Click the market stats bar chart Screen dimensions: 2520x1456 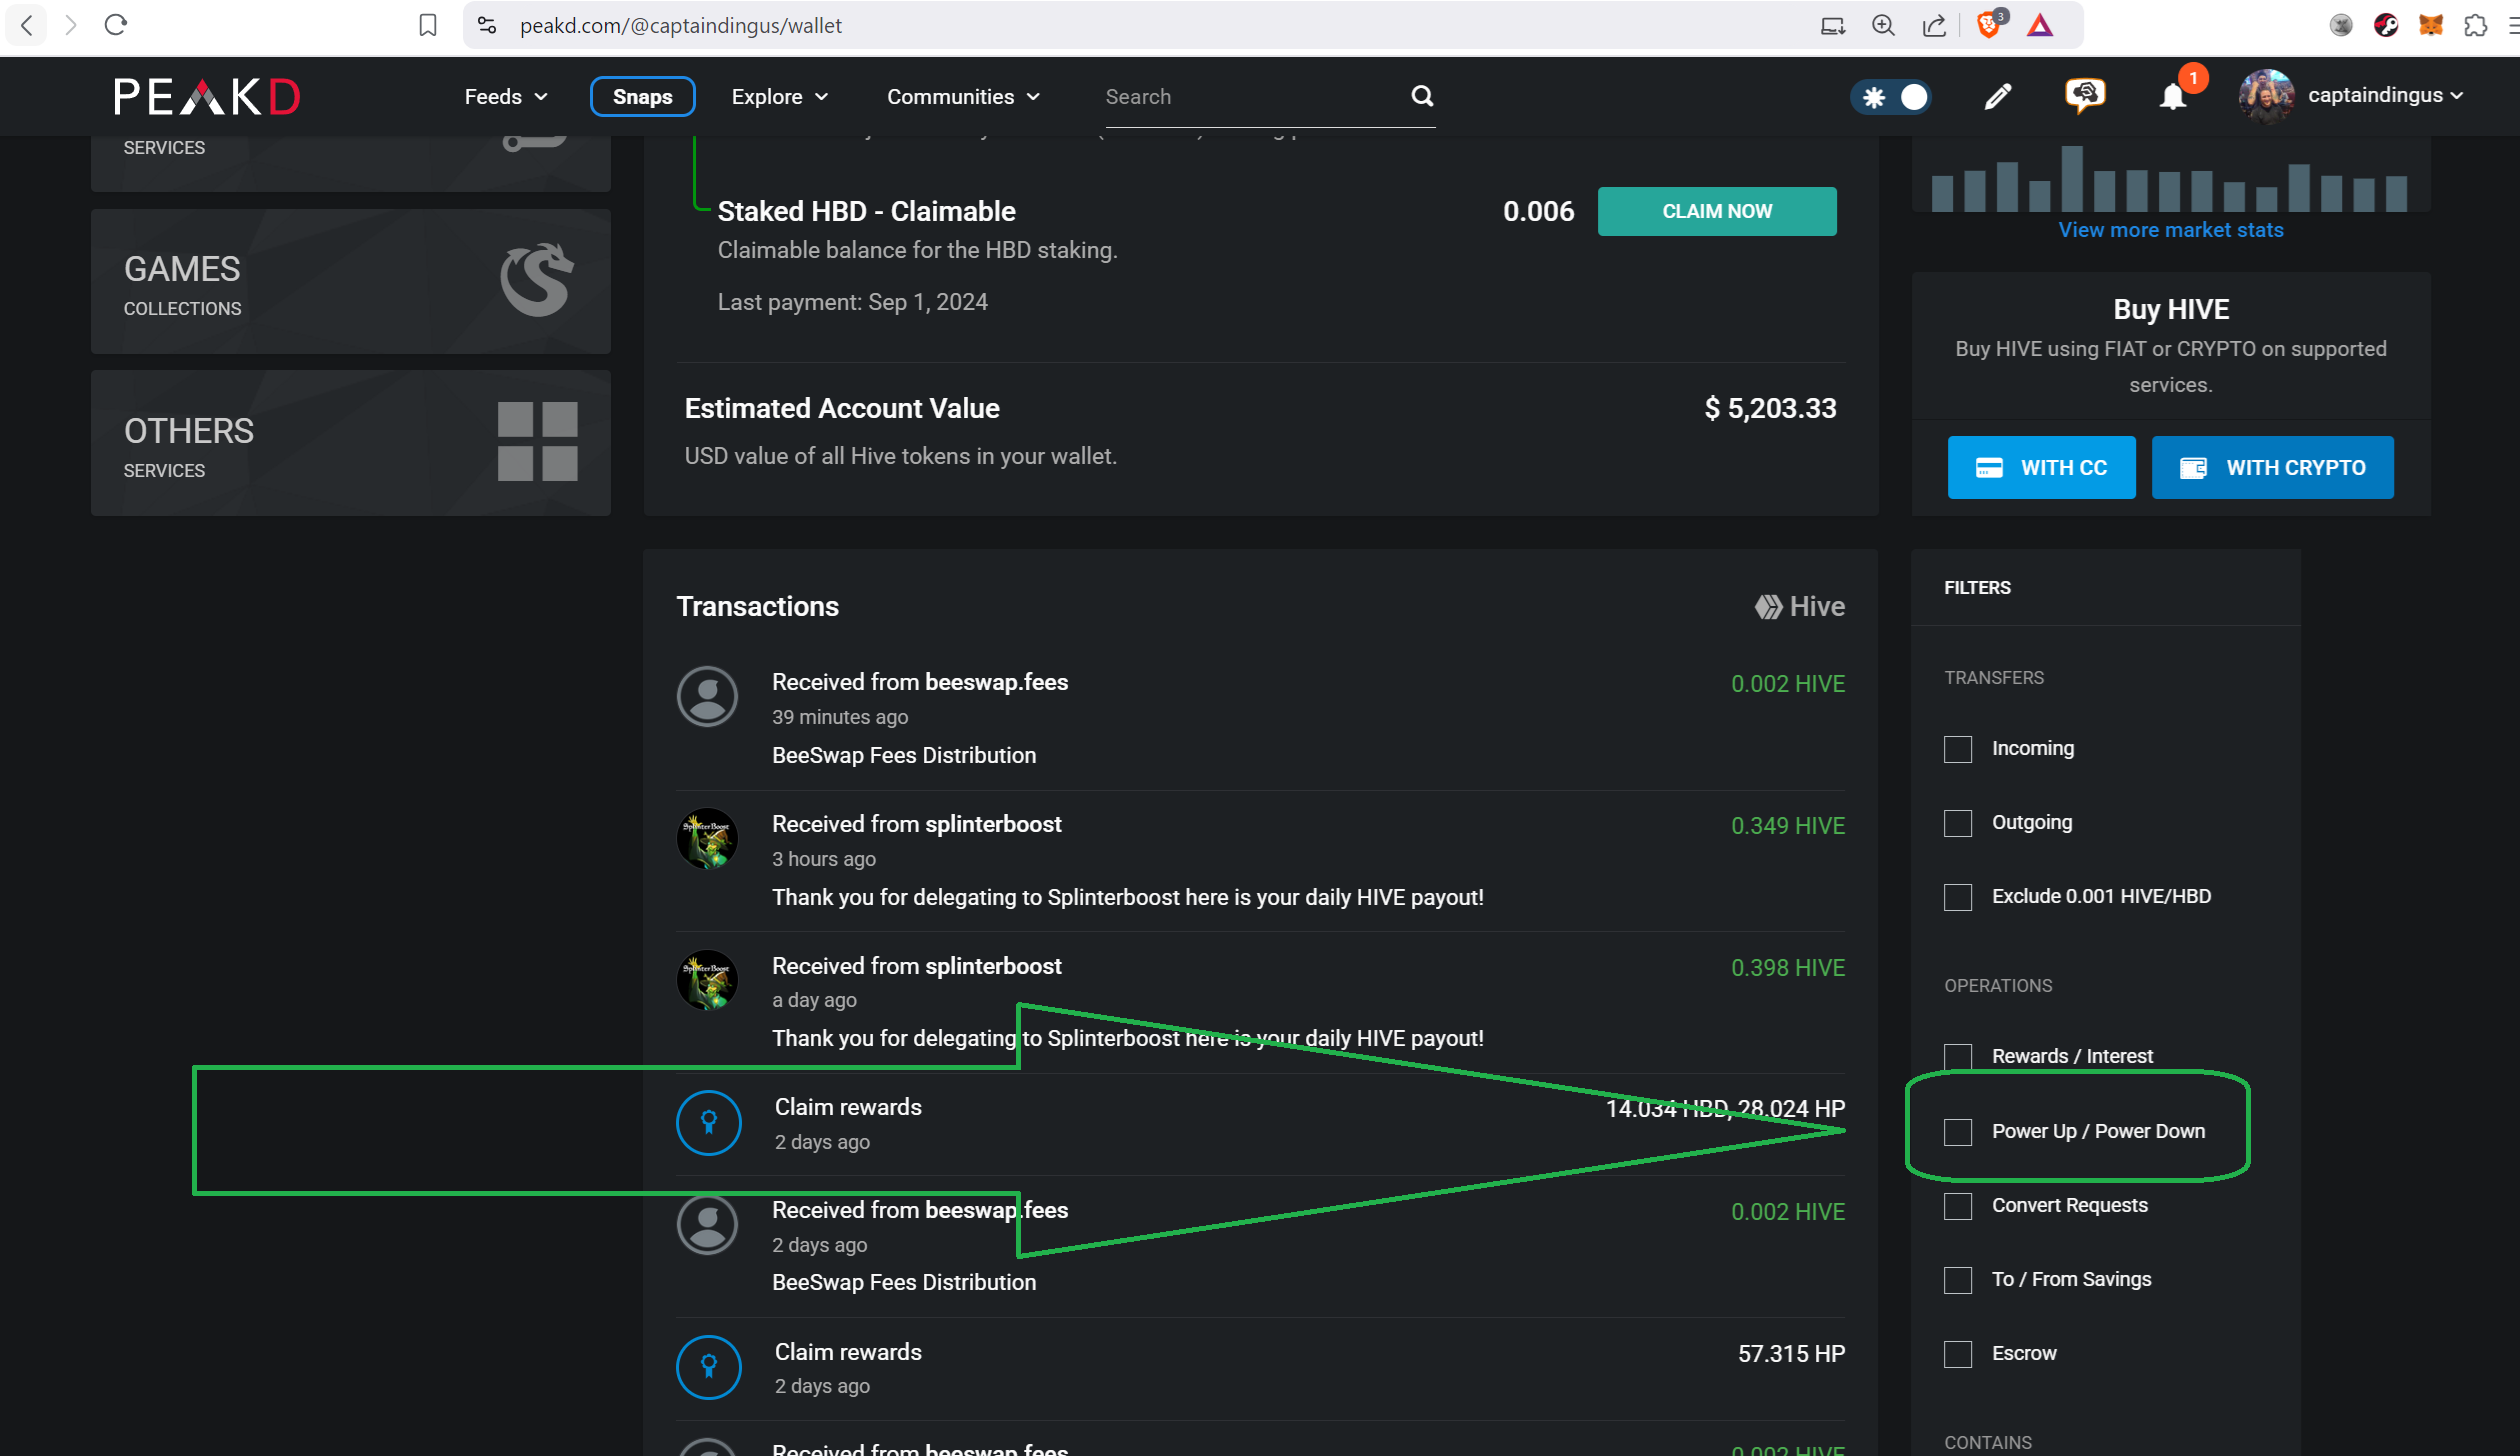pos(2170,178)
